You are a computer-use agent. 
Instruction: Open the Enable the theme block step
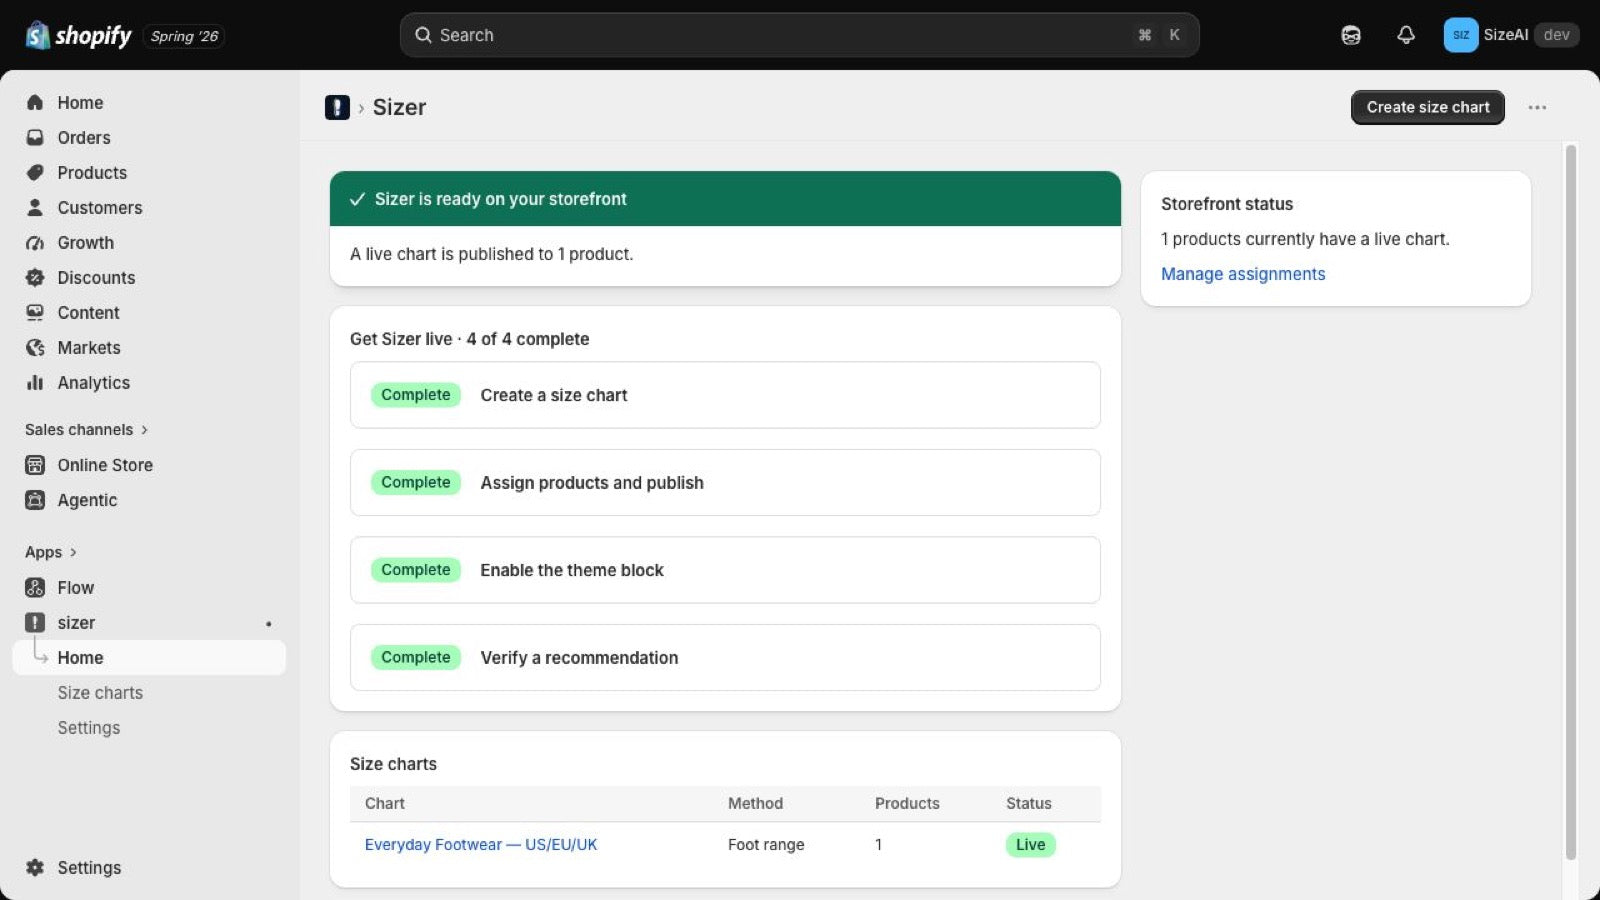725,570
